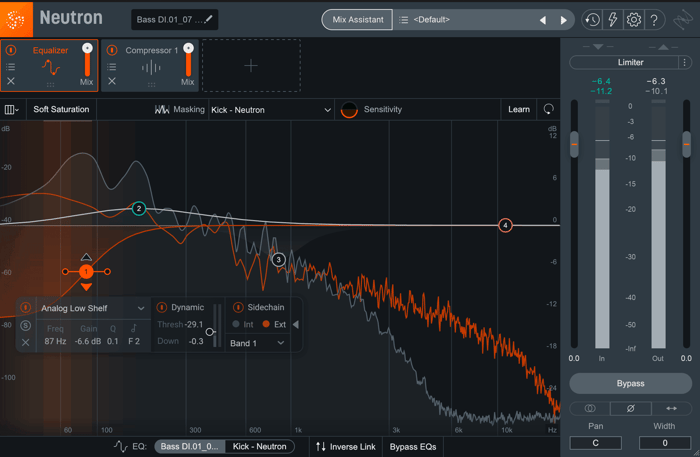Select Ext sidechain source
Screen dimensions: 700x457
point(274,324)
